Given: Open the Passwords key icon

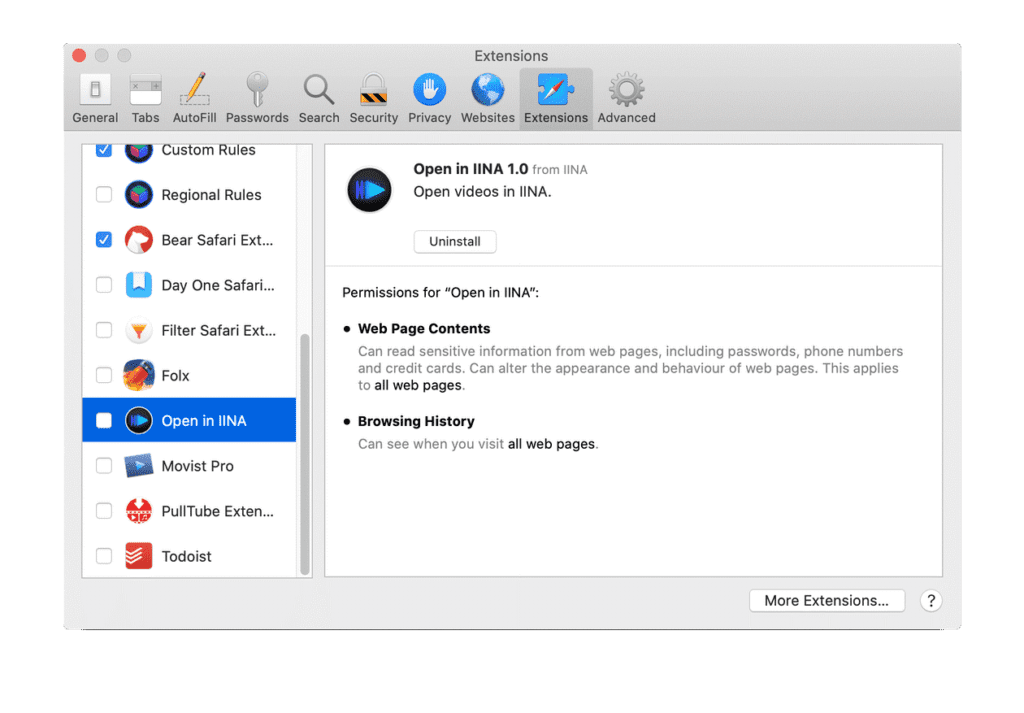Looking at the screenshot, I should point(257,89).
